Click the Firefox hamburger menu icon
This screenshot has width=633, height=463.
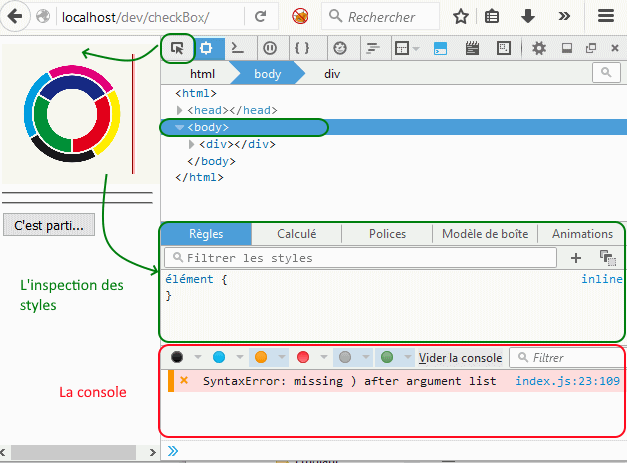tap(606, 17)
